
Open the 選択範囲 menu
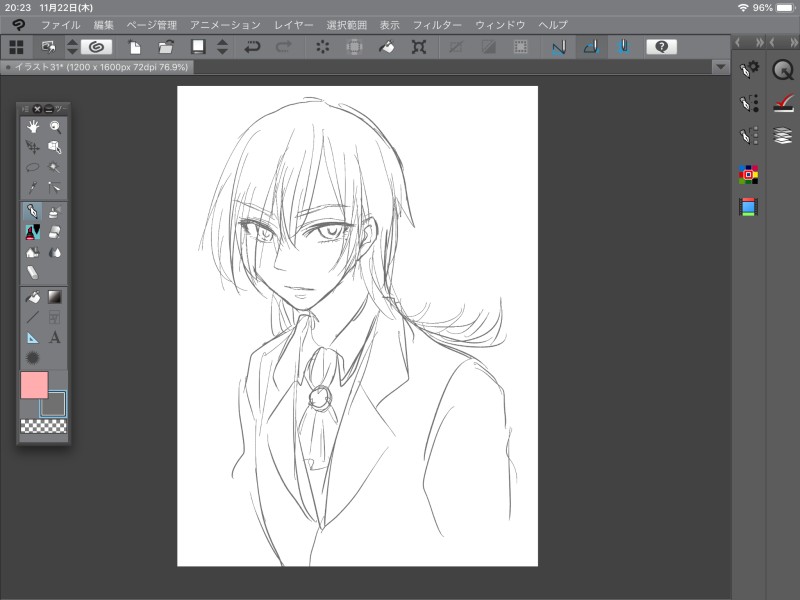[346, 24]
